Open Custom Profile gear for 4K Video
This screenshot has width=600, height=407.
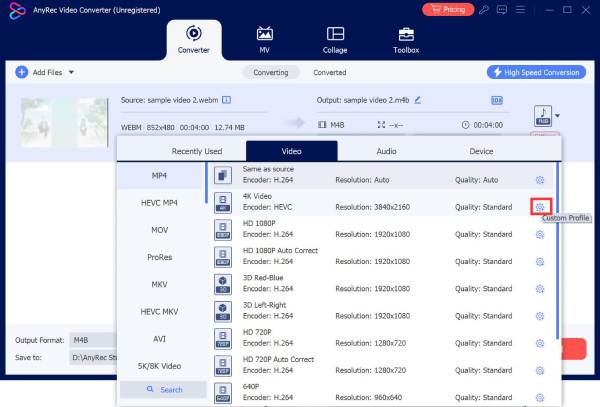[540, 207]
